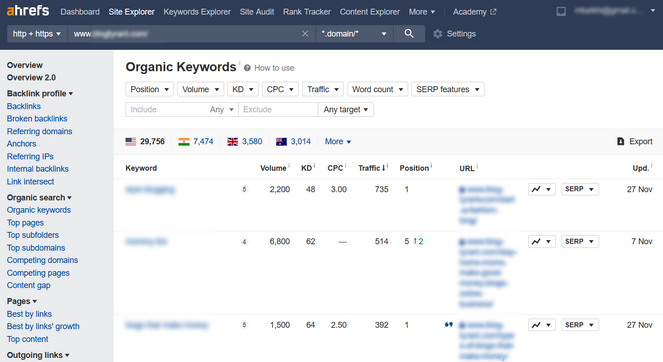Go to Keywords Explorer
This screenshot has width=663, height=362.
pos(197,12)
